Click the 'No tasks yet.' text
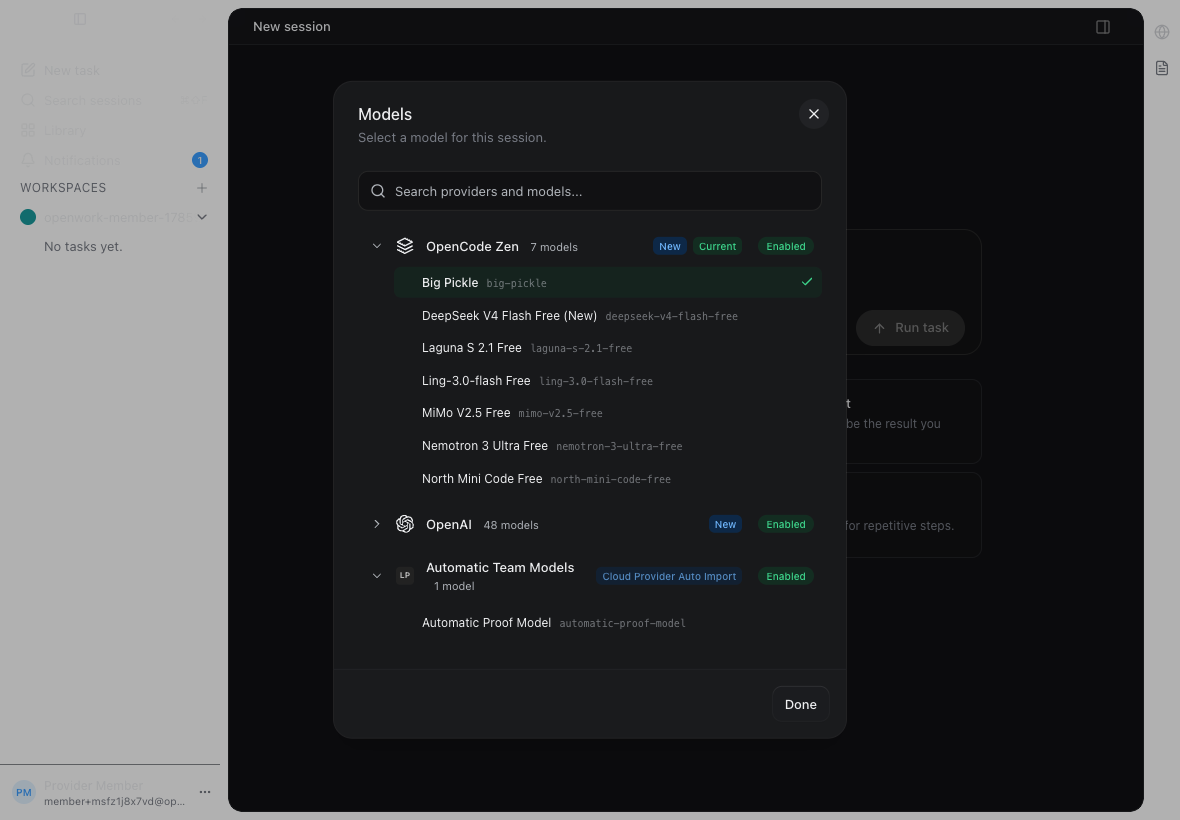Image resolution: width=1180 pixels, height=820 pixels. click(x=83, y=246)
